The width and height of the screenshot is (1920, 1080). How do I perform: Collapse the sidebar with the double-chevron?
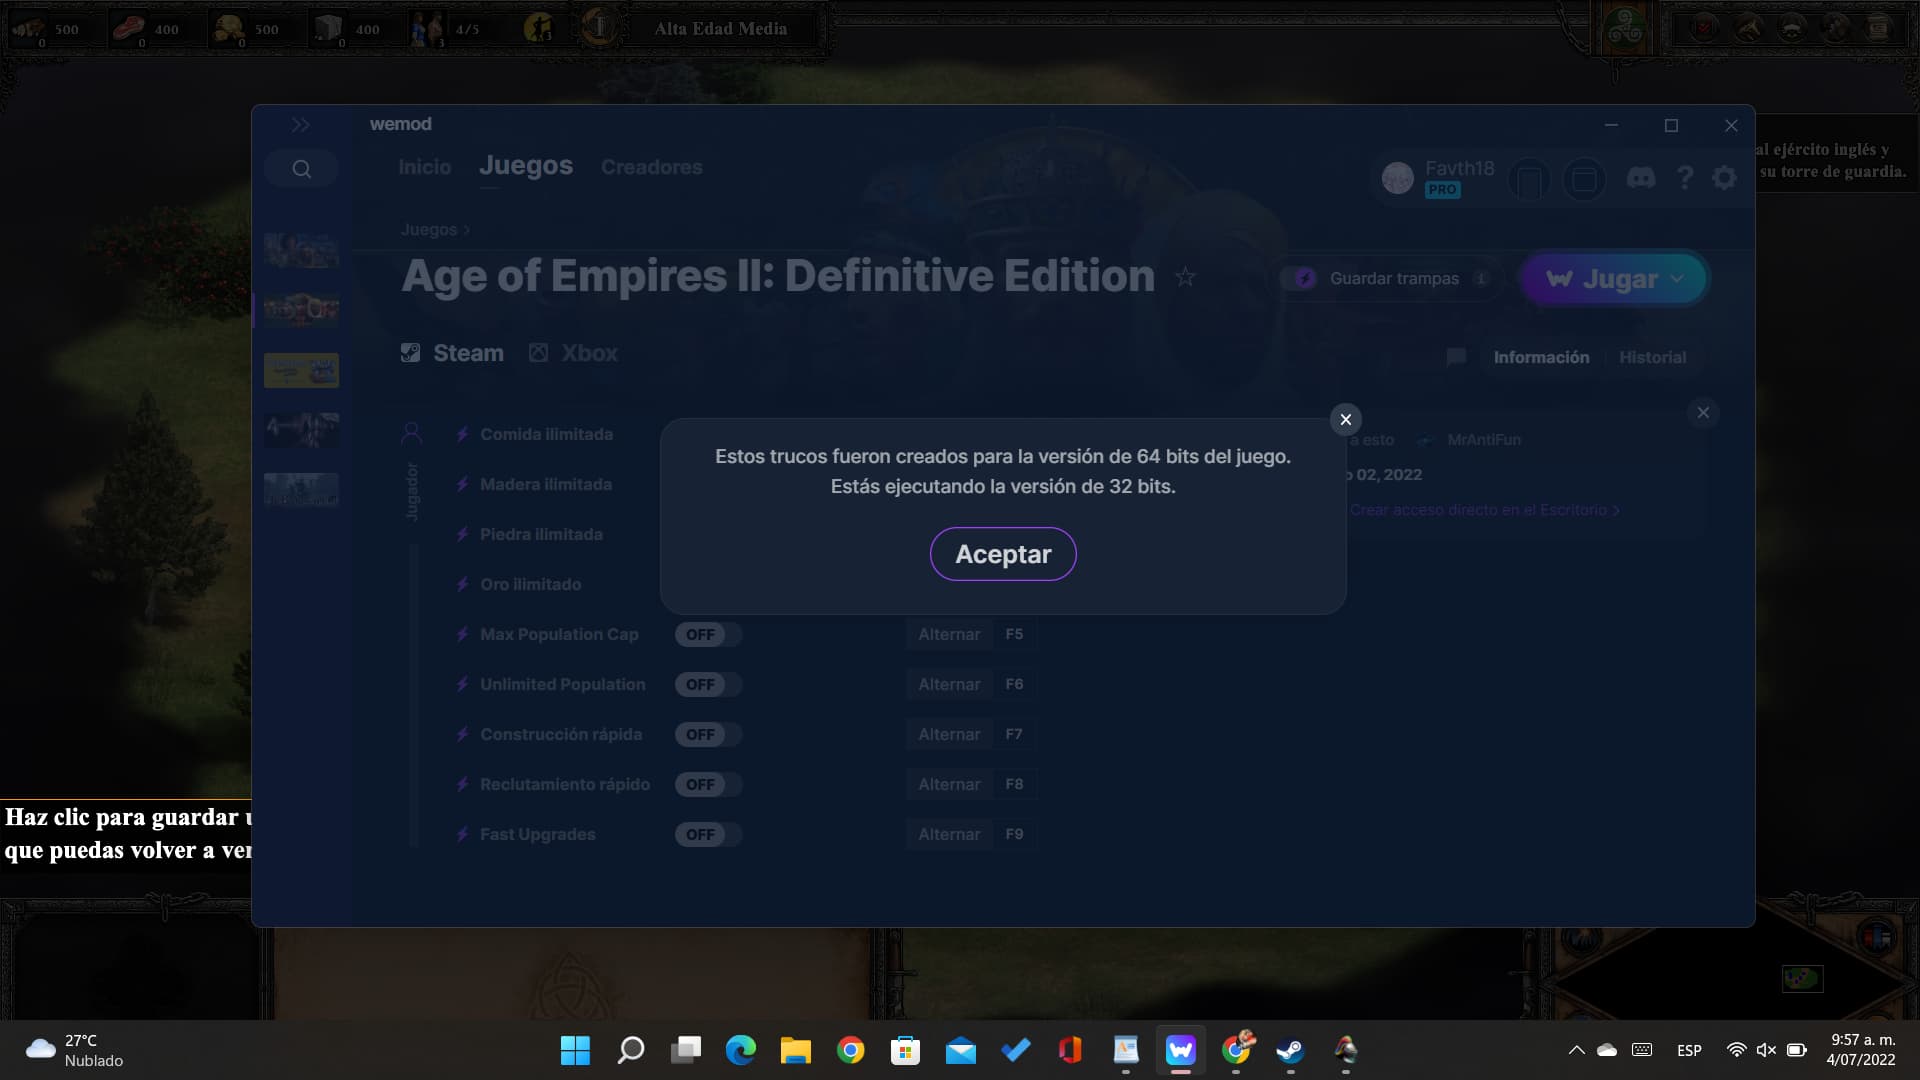click(x=301, y=124)
